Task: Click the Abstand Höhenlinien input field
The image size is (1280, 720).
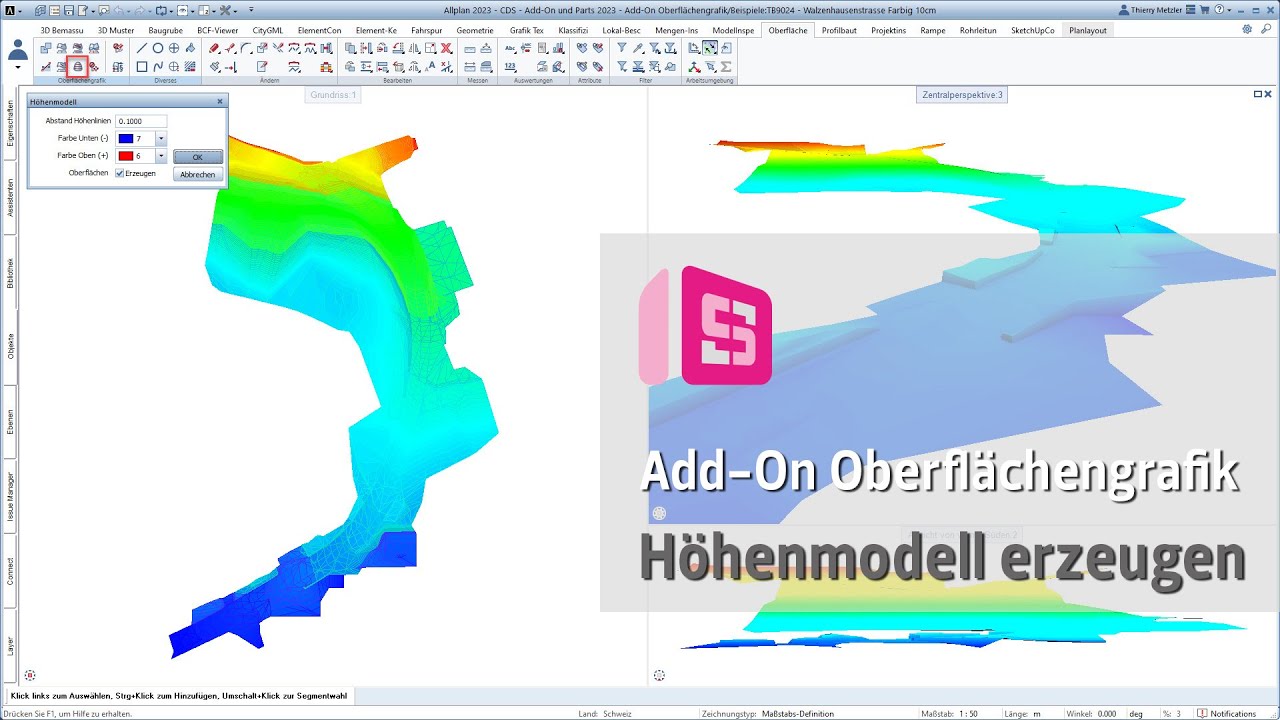Action: 141,121
